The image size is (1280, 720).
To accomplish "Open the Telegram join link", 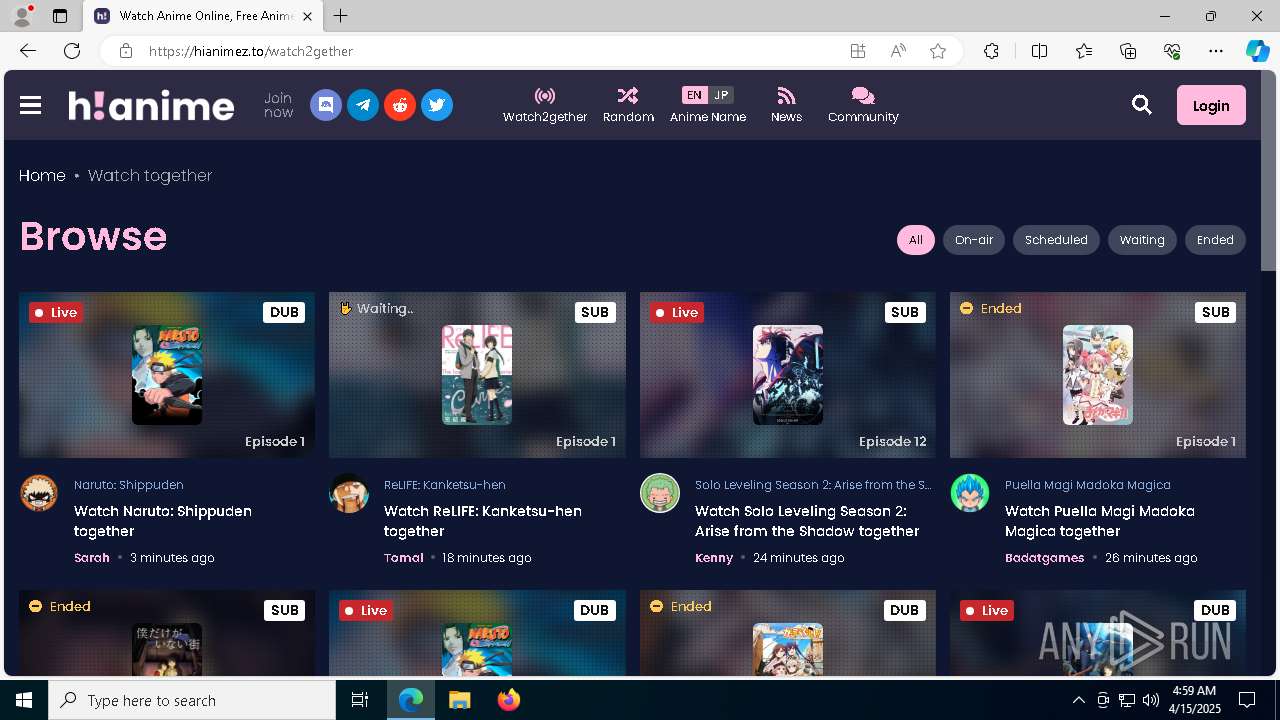I will (363, 105).
